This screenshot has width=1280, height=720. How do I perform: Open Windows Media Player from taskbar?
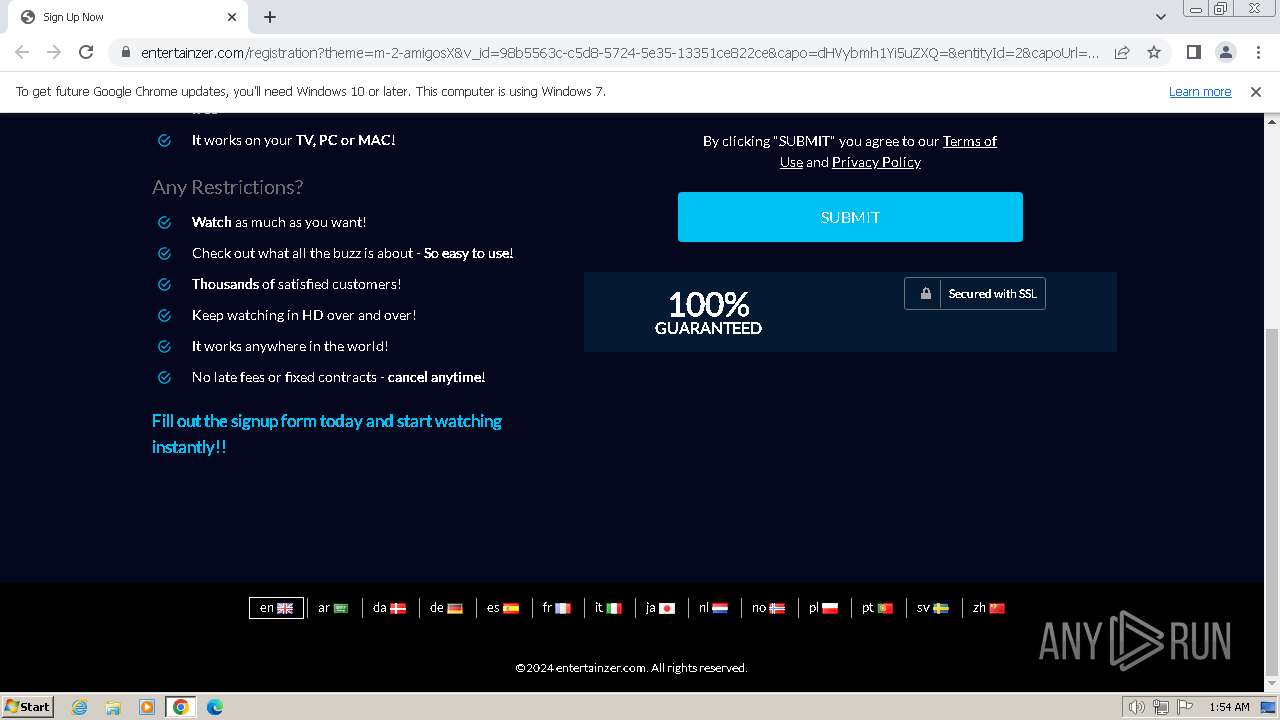[x=147, y=707]
